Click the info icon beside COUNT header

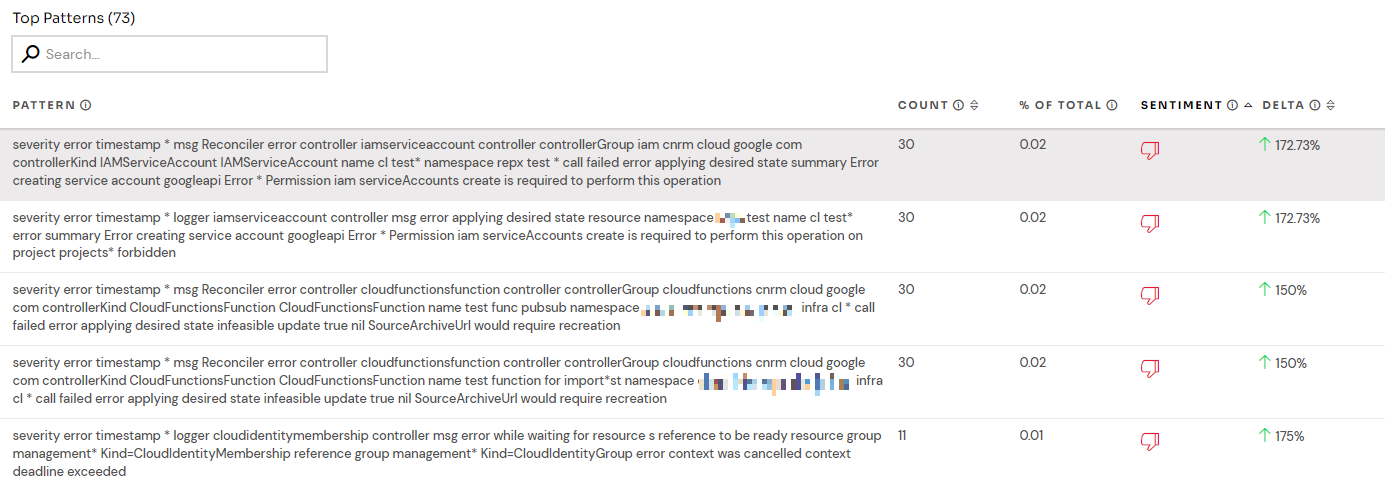coord(959,105)
